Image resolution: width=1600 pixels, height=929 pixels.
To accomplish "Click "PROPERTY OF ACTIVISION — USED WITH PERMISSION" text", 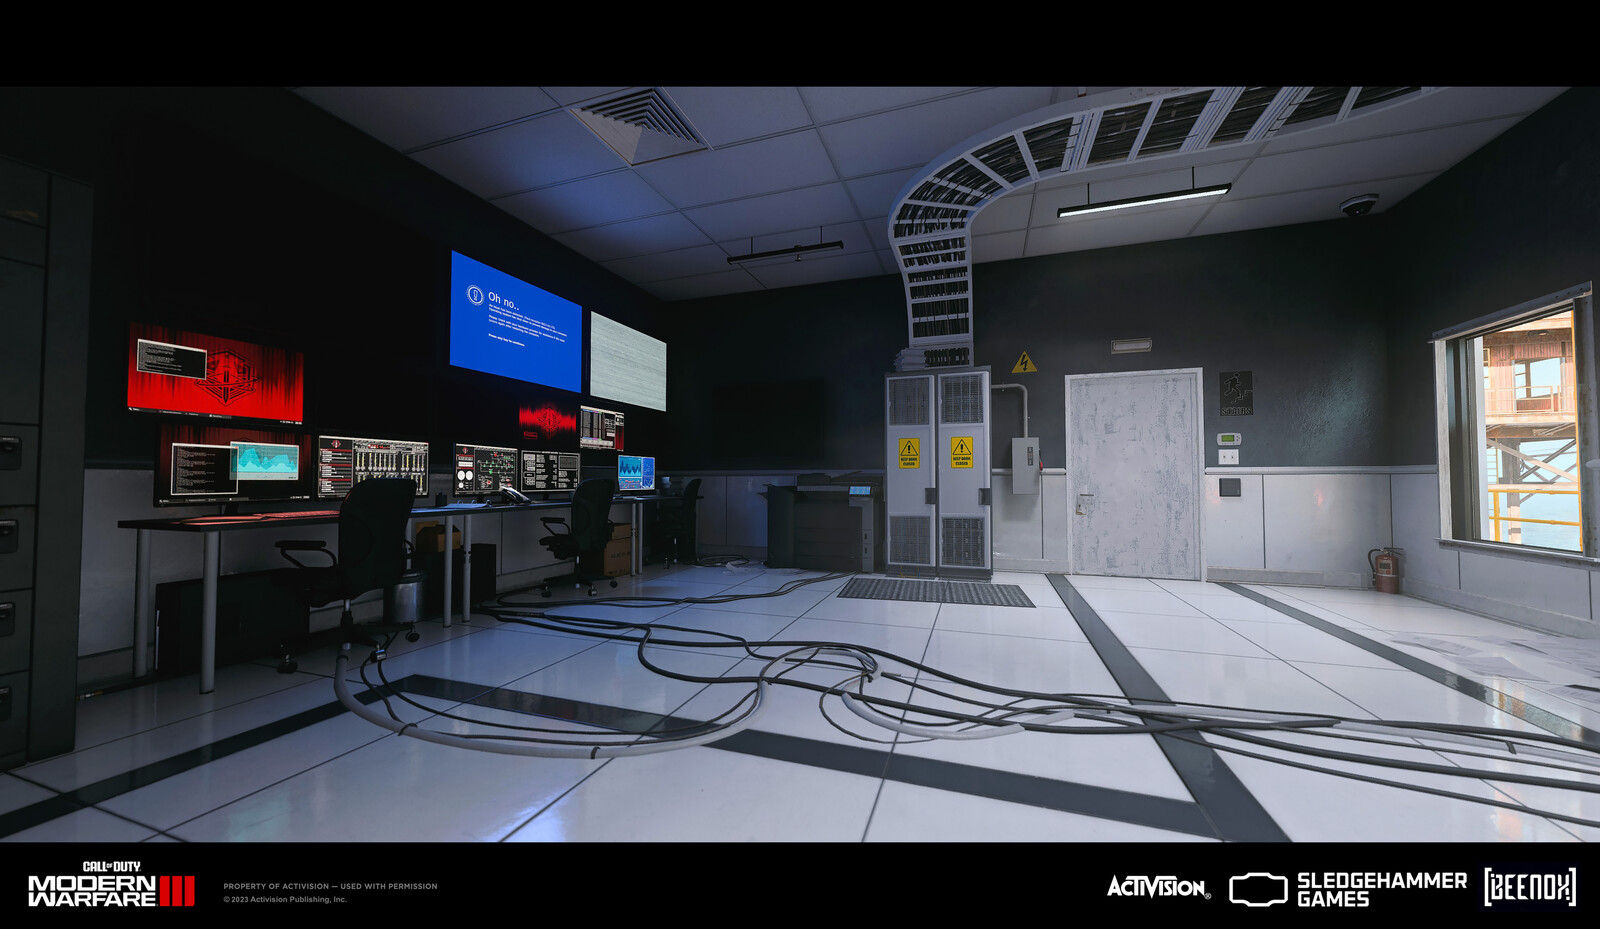I will click(330, 886).
